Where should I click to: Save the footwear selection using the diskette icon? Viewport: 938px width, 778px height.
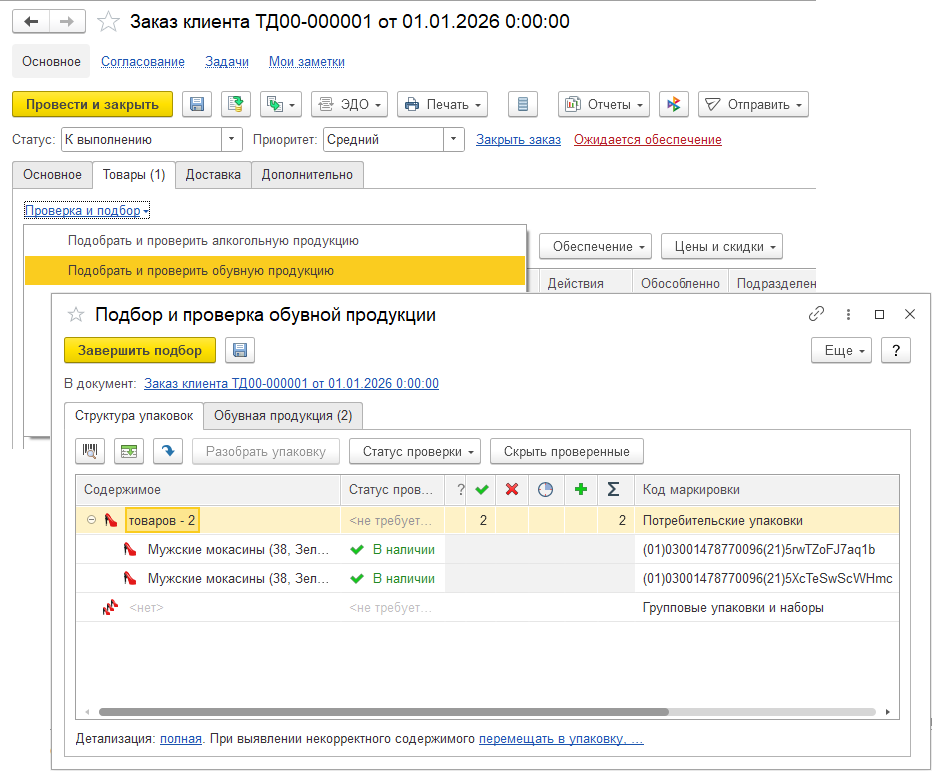click(x=240, y=350)
